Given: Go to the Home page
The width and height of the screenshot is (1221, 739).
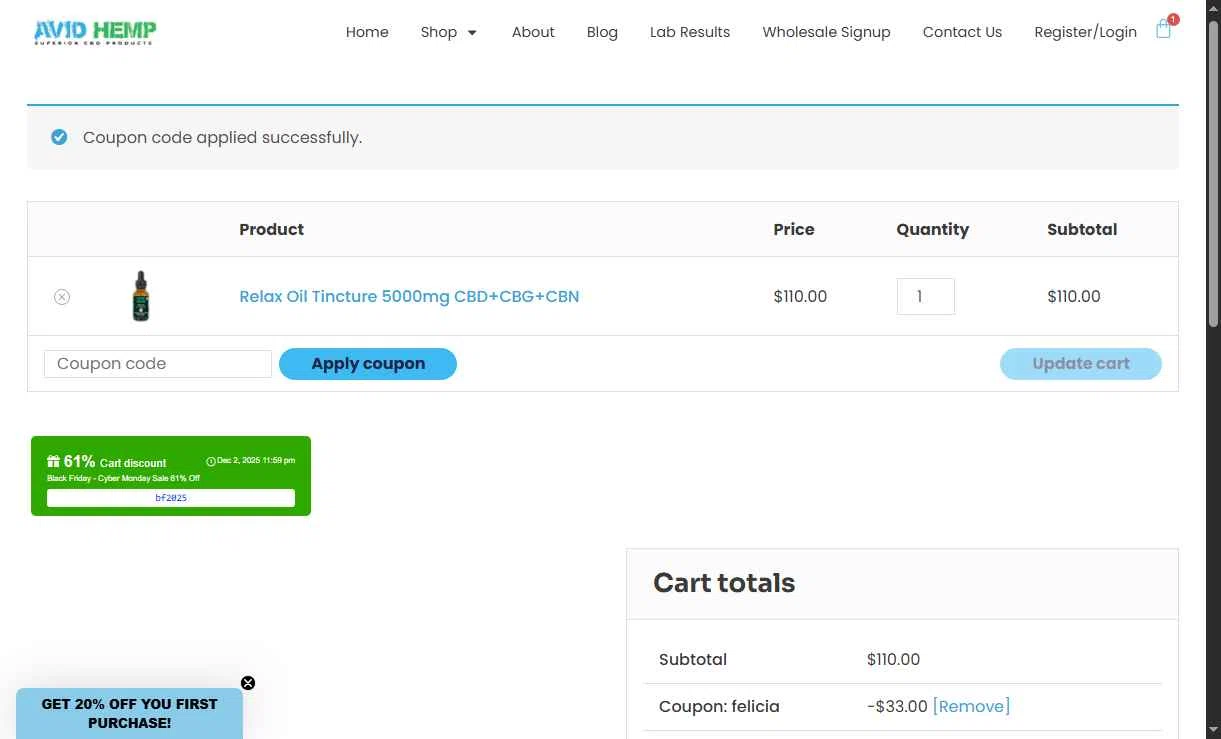Looking at the screenshot, I should click(x=367, y=32).
